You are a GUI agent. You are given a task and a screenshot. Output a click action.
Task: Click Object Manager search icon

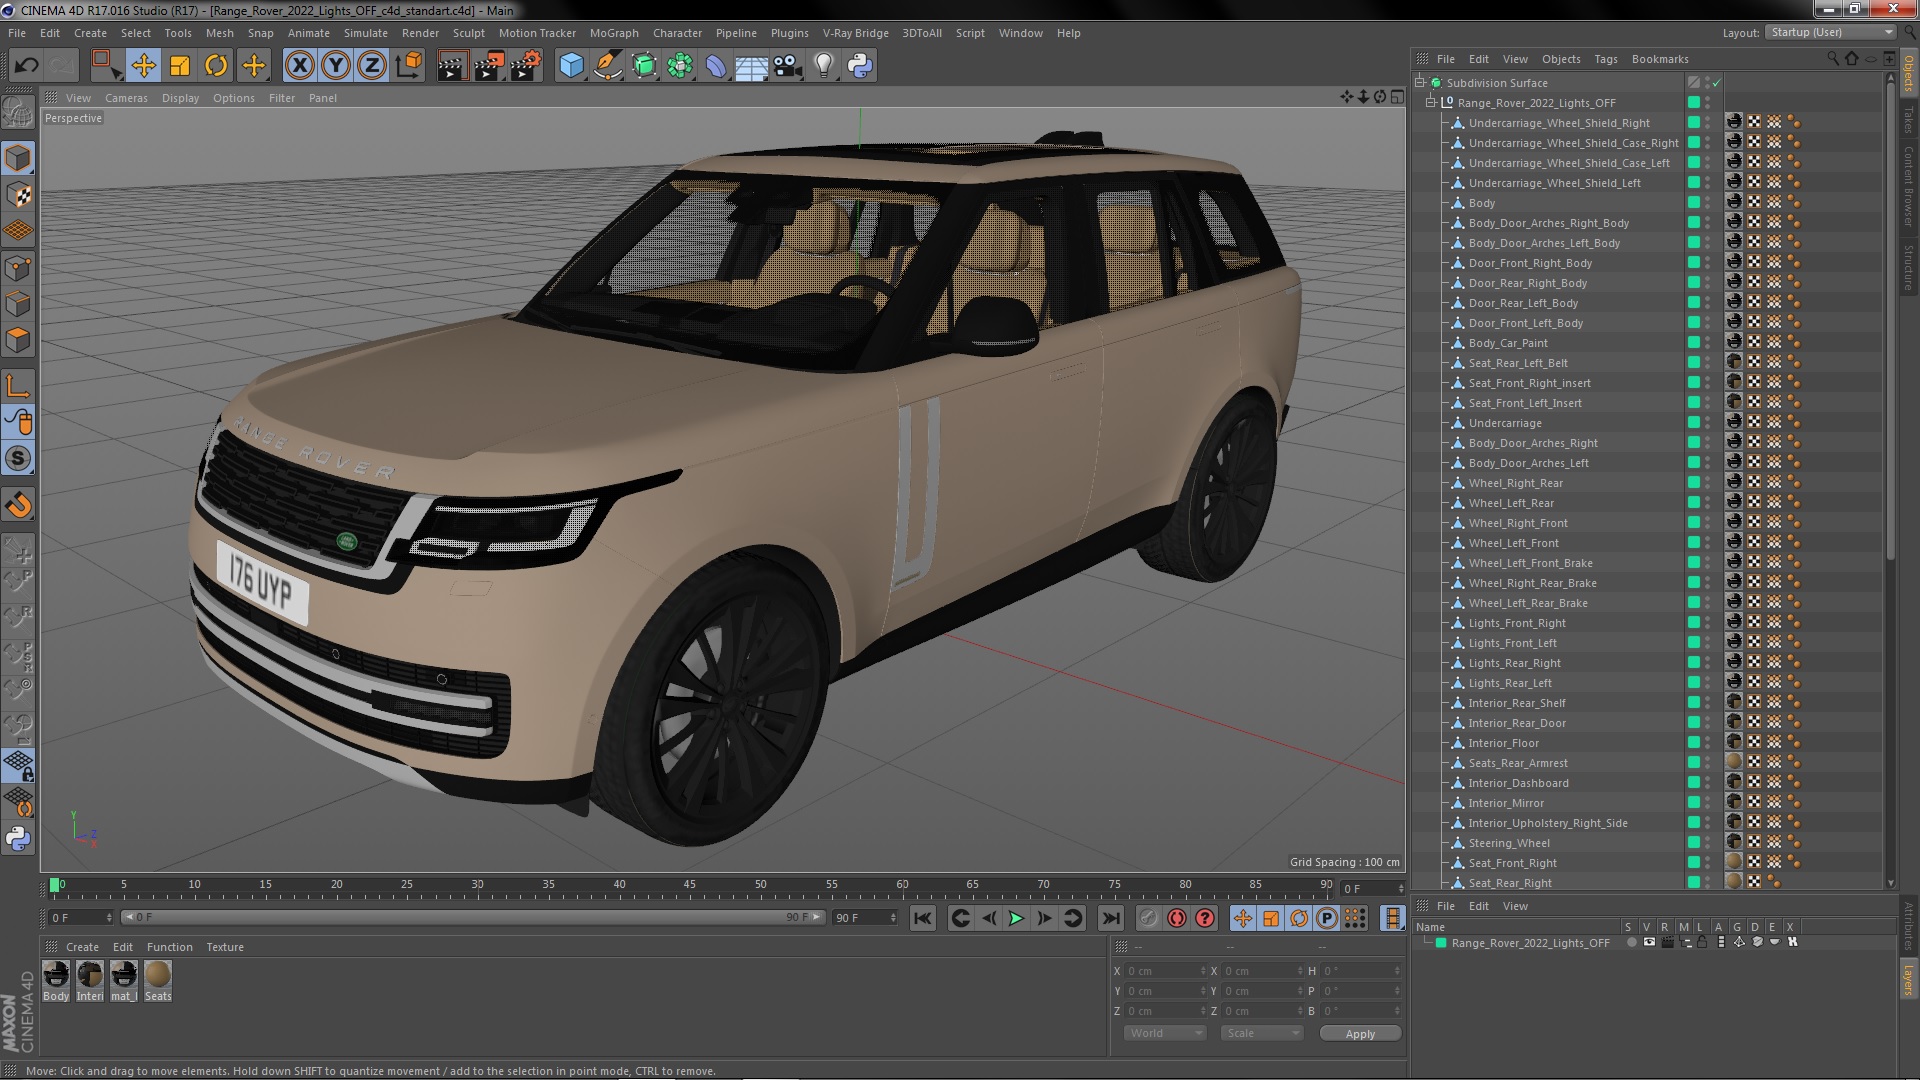click(1832, 59)
